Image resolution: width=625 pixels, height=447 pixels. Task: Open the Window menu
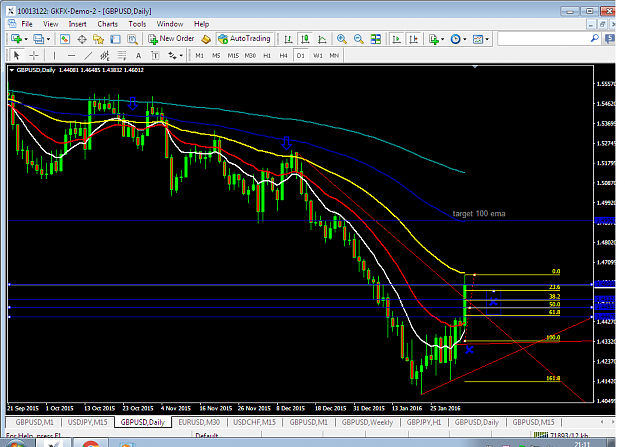(170, 24)
